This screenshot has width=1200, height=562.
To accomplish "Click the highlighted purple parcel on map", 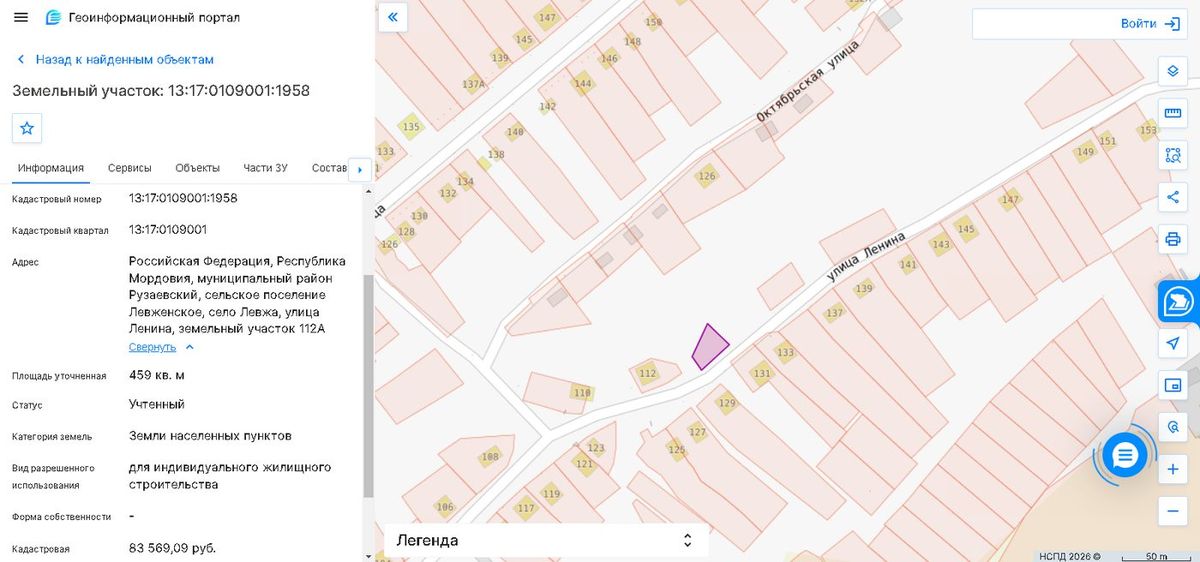I will (x=710, y=347).
